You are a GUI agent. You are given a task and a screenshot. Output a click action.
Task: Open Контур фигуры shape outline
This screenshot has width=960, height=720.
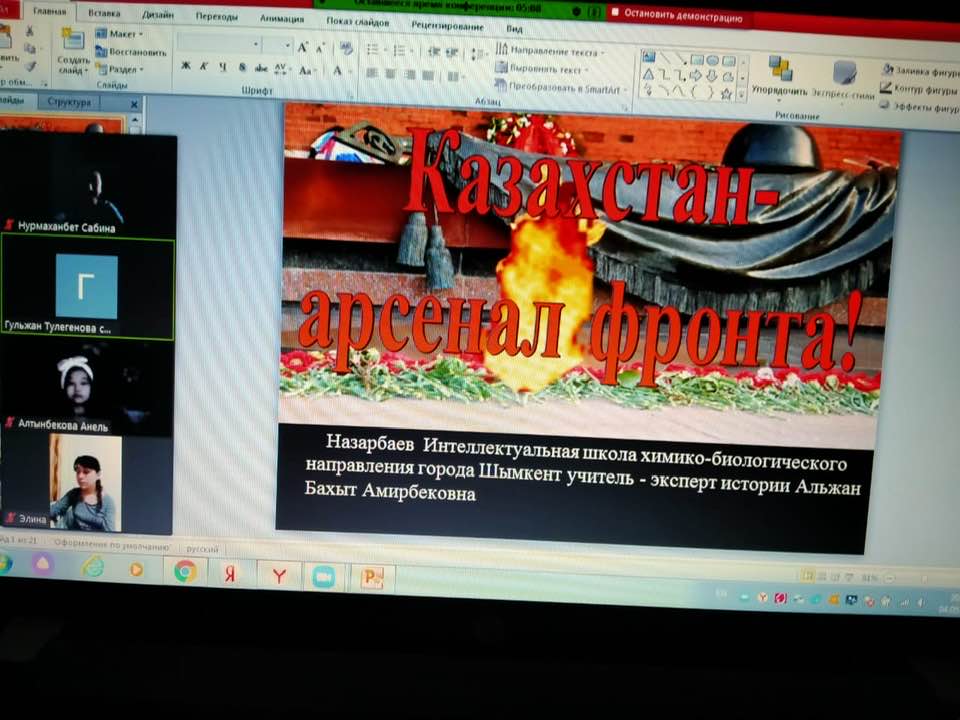coord(920,89)
